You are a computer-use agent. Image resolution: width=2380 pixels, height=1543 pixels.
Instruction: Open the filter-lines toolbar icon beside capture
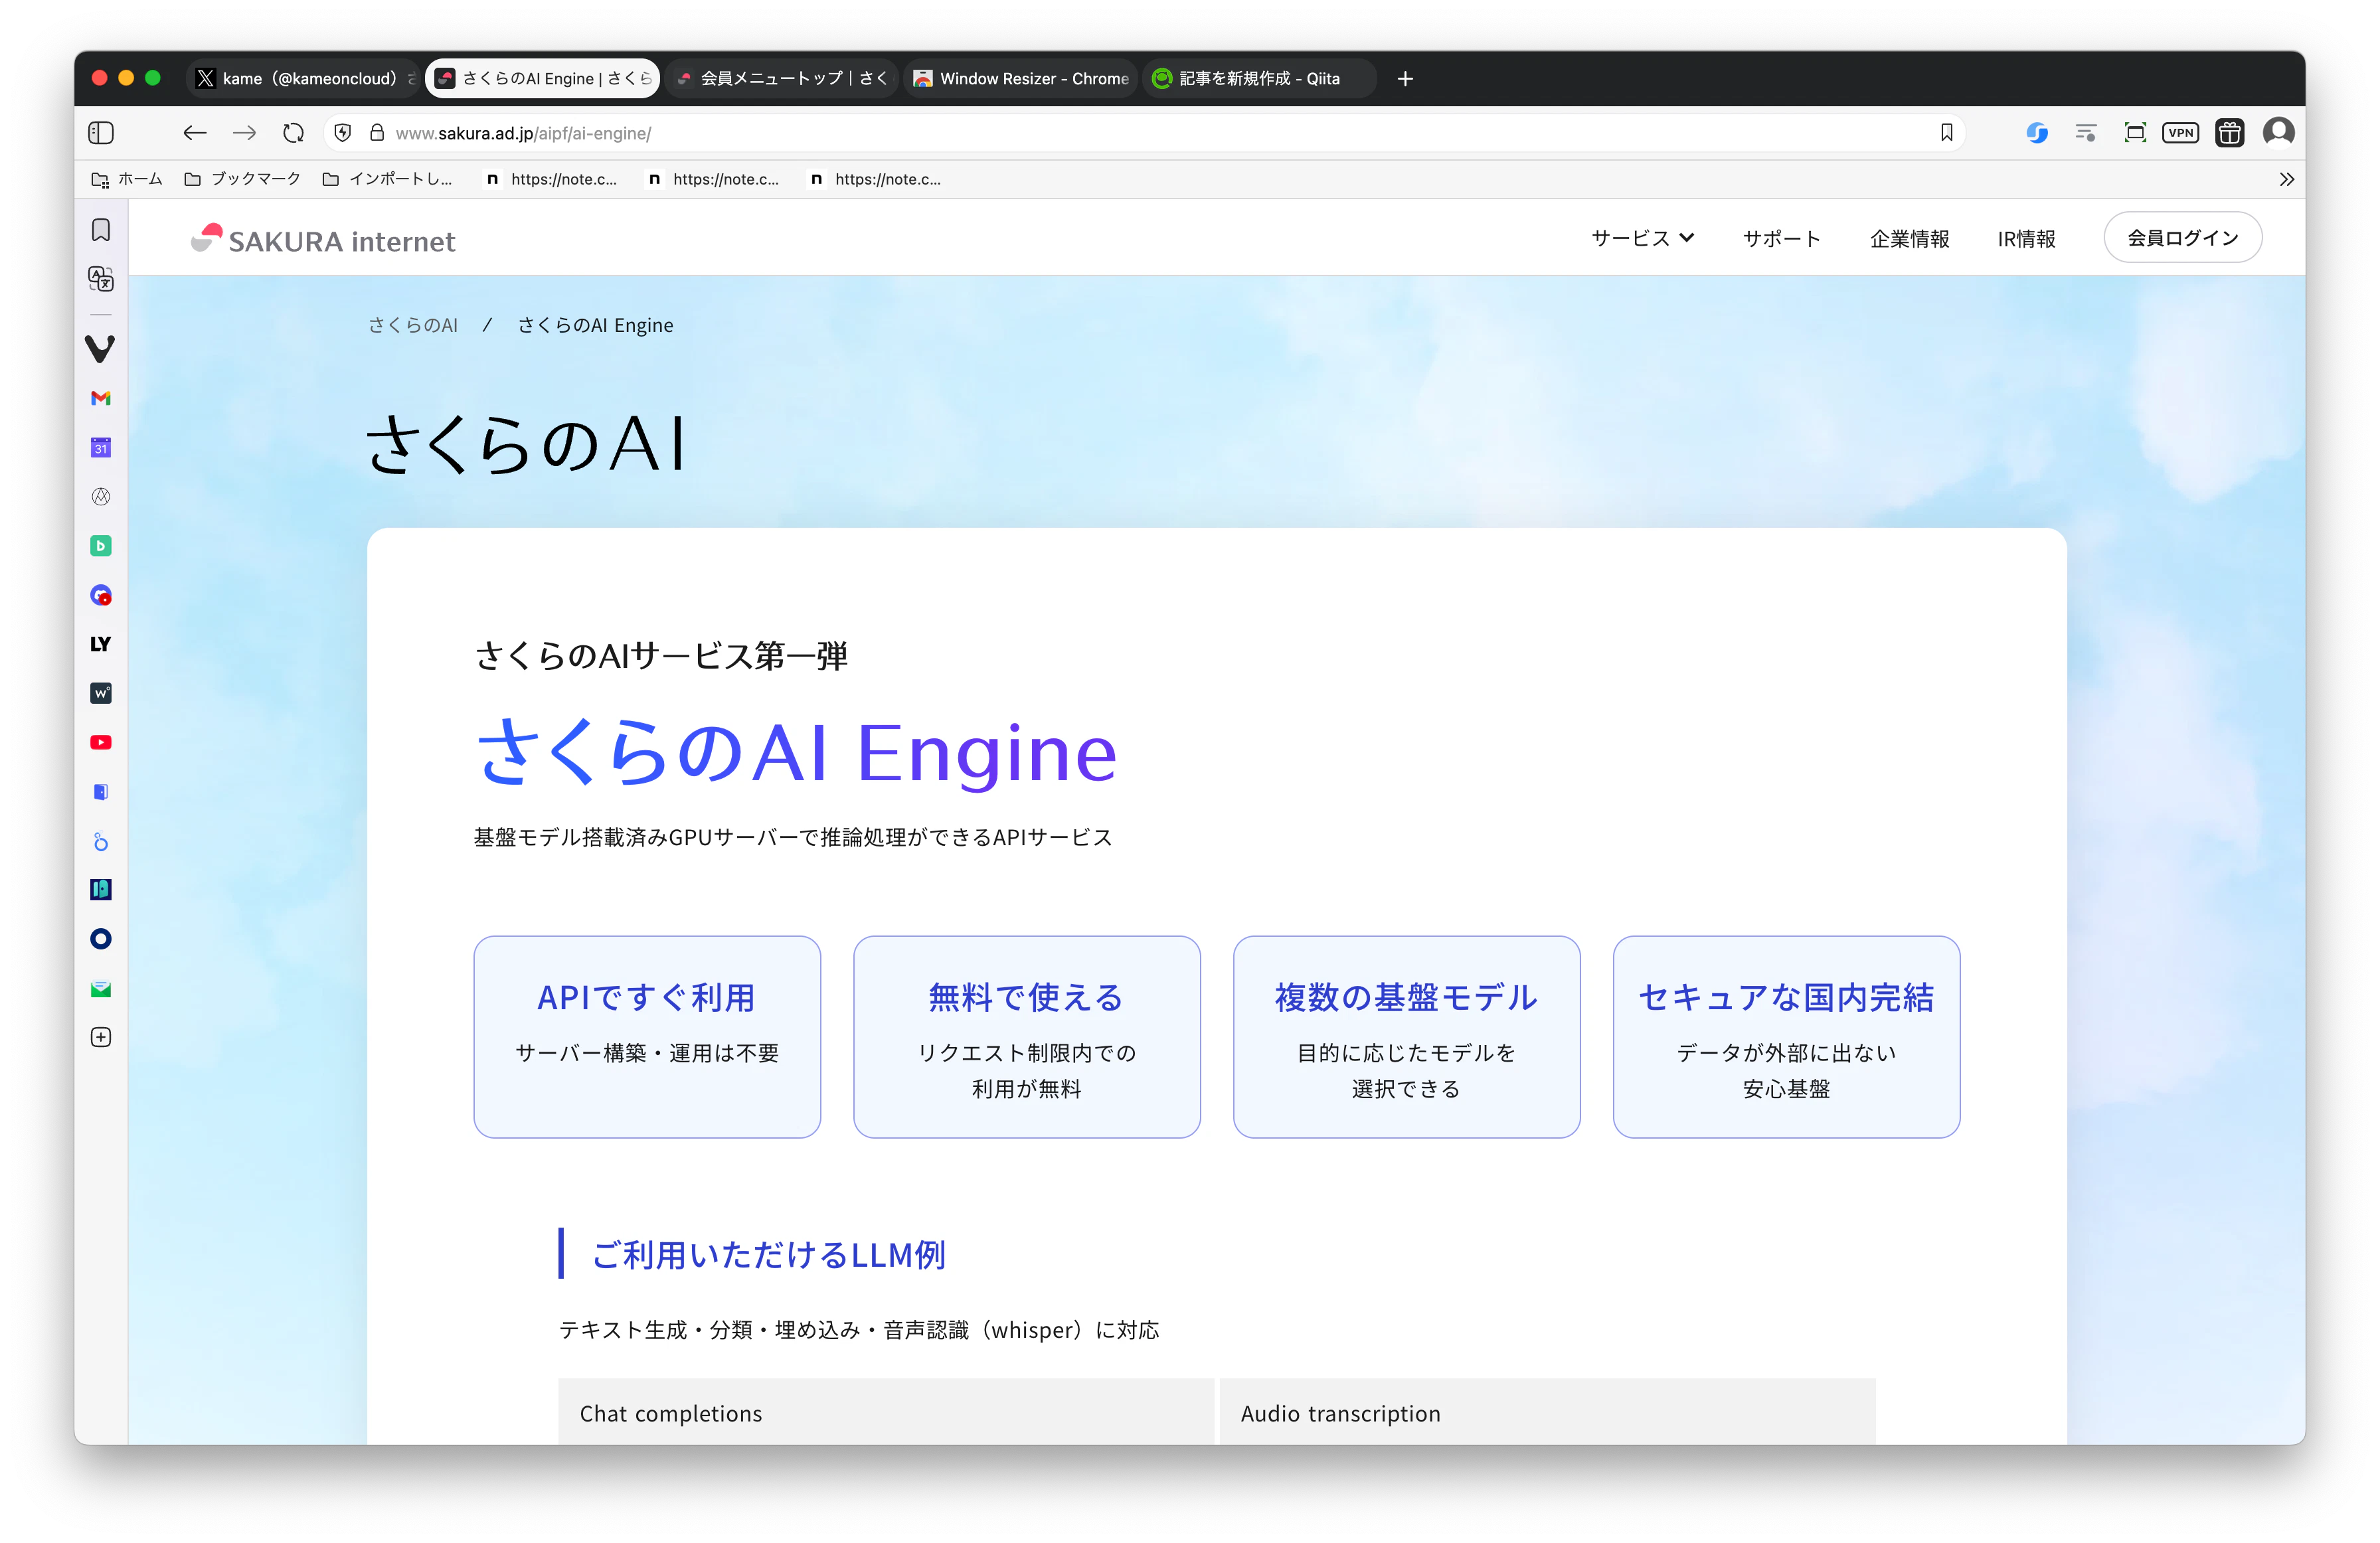(2086, 133)
